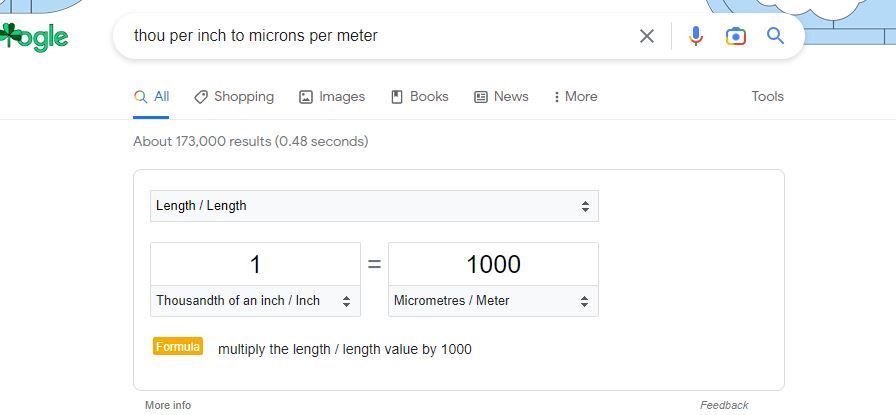
Task: Start voice search with microphone icon
Action: [695, 36]
